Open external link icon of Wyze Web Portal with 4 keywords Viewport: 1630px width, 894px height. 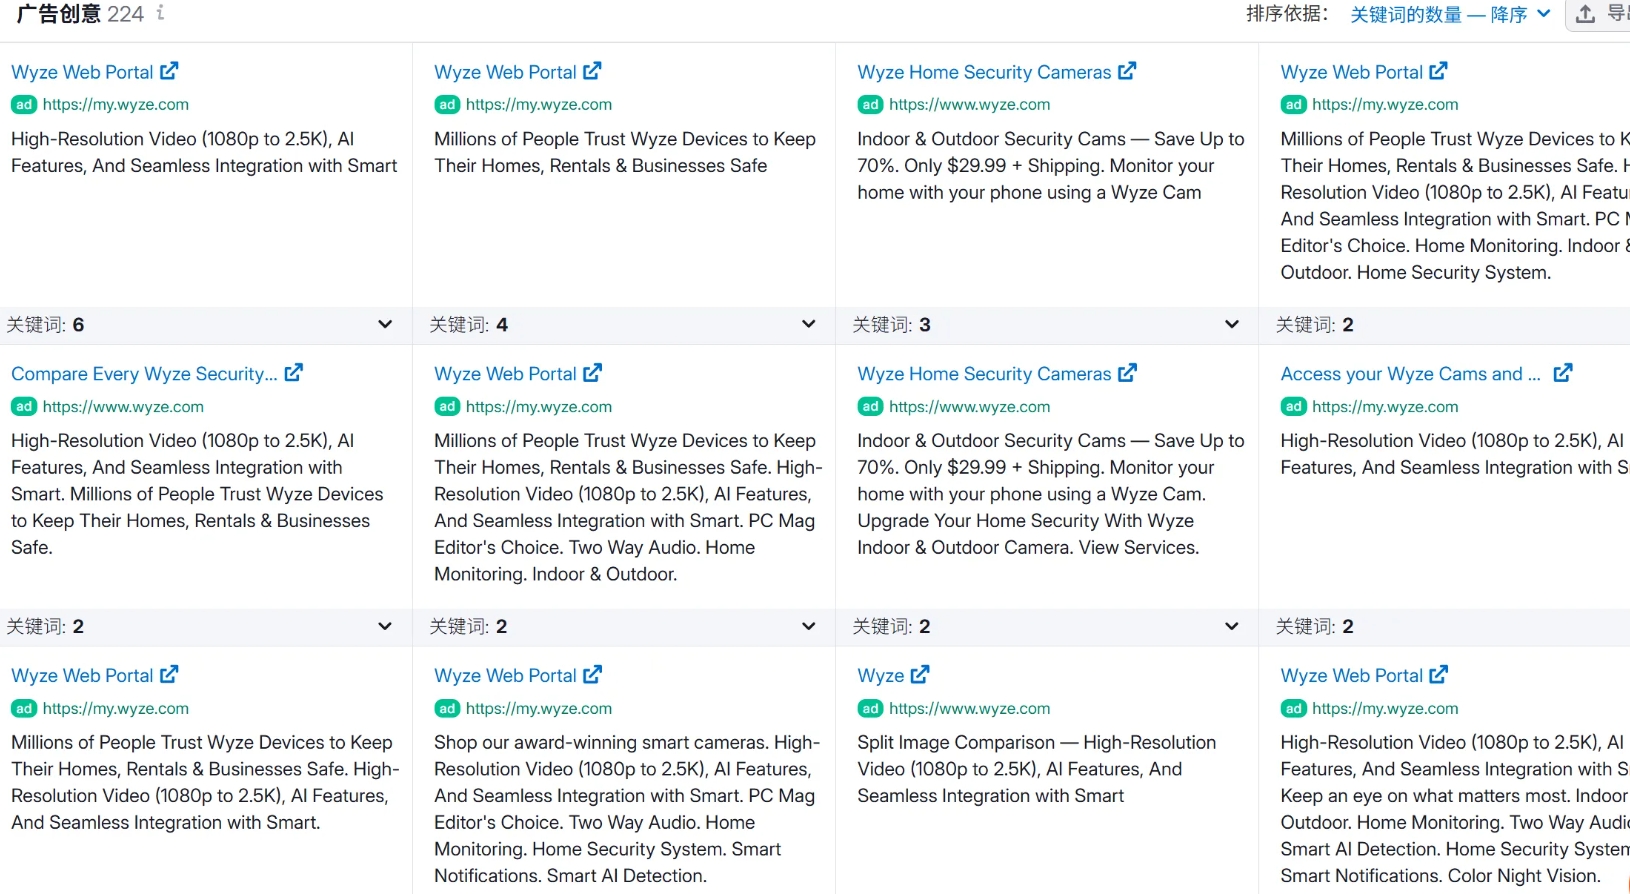[592, 71]
